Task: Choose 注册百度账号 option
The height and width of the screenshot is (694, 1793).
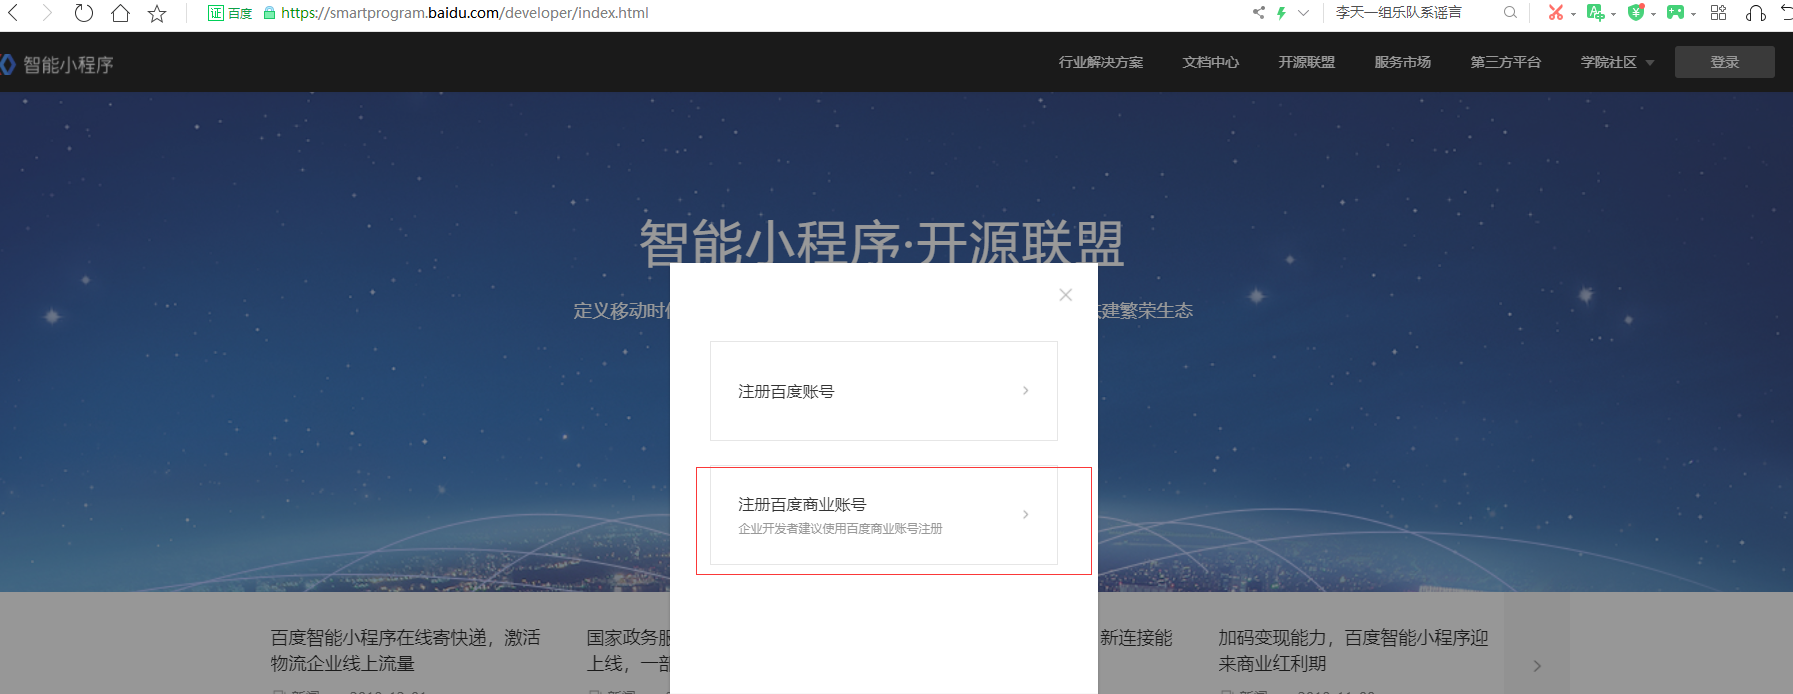Action: pyautogui.click(x=883, y=391)
